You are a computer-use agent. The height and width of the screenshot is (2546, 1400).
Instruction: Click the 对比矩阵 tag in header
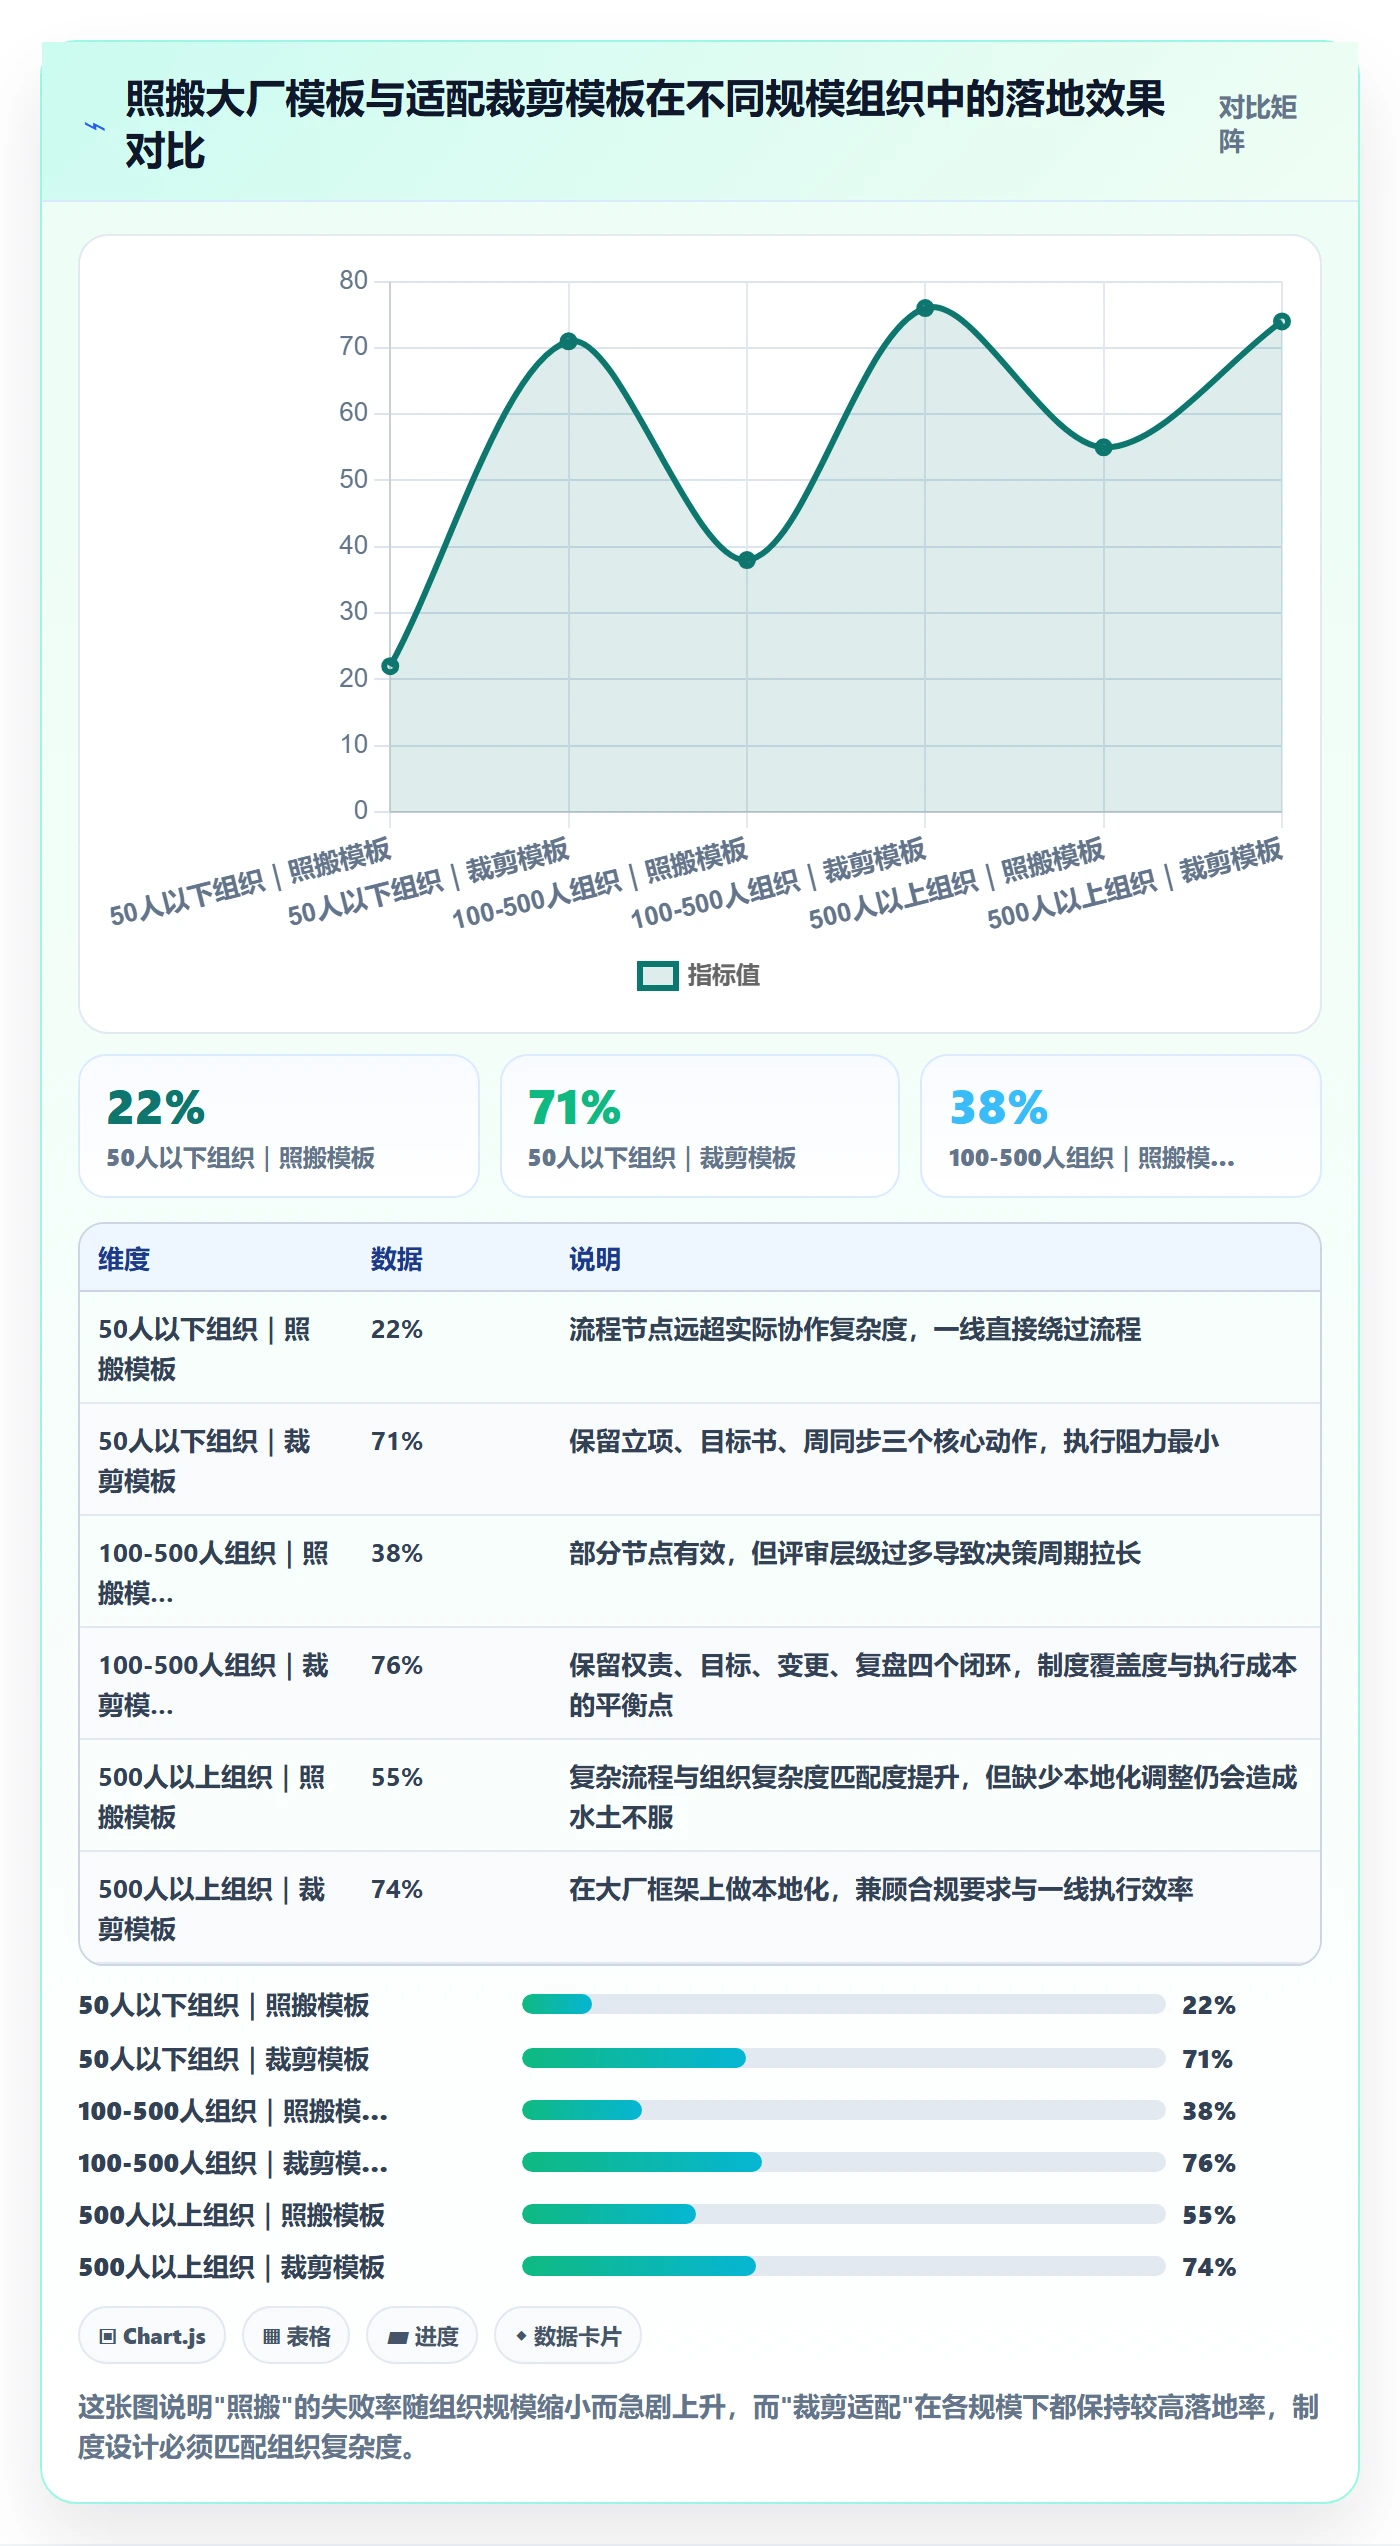coord(1258,124)
